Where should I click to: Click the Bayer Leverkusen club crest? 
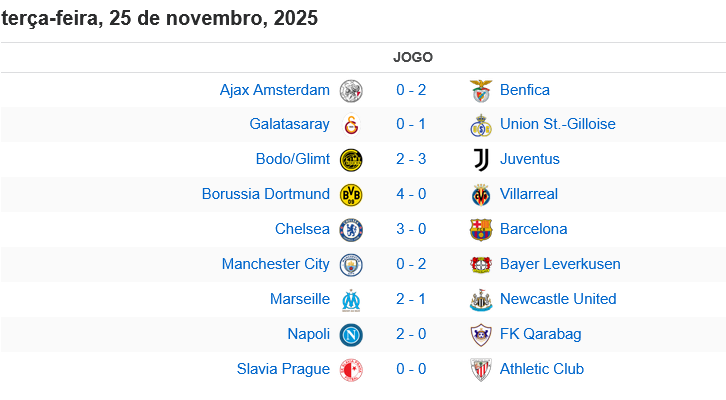(481, 265)
